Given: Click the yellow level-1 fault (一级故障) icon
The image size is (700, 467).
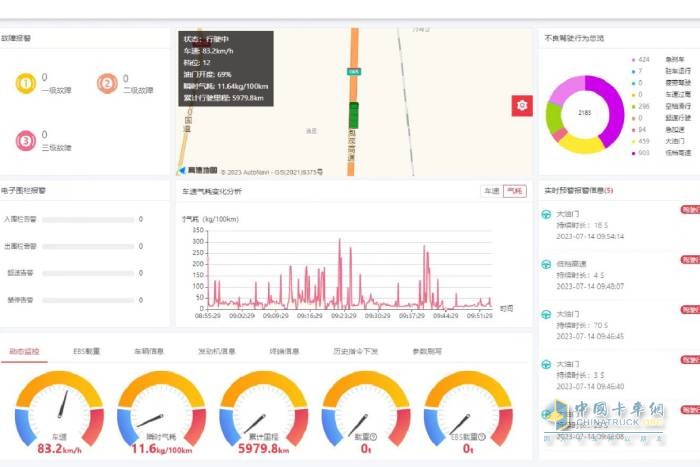Looking at the screenshot, I should [25, 83].
